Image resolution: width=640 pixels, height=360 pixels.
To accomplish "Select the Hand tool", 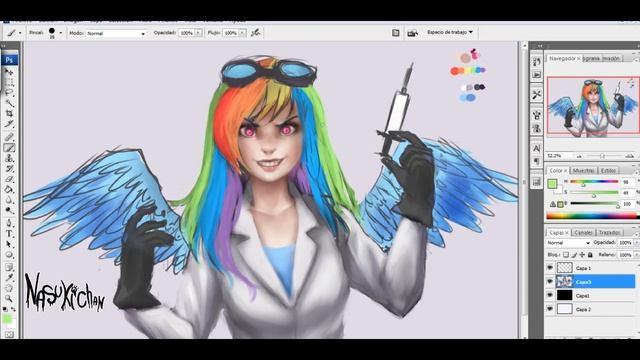I will 9,288.
